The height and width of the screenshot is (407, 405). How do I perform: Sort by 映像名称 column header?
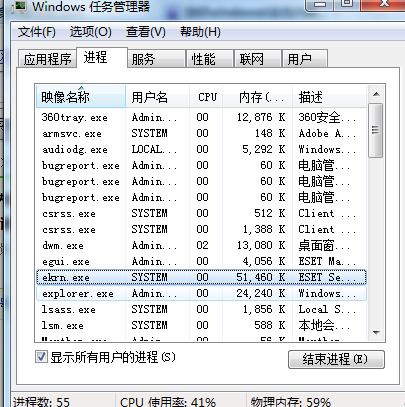80,97
